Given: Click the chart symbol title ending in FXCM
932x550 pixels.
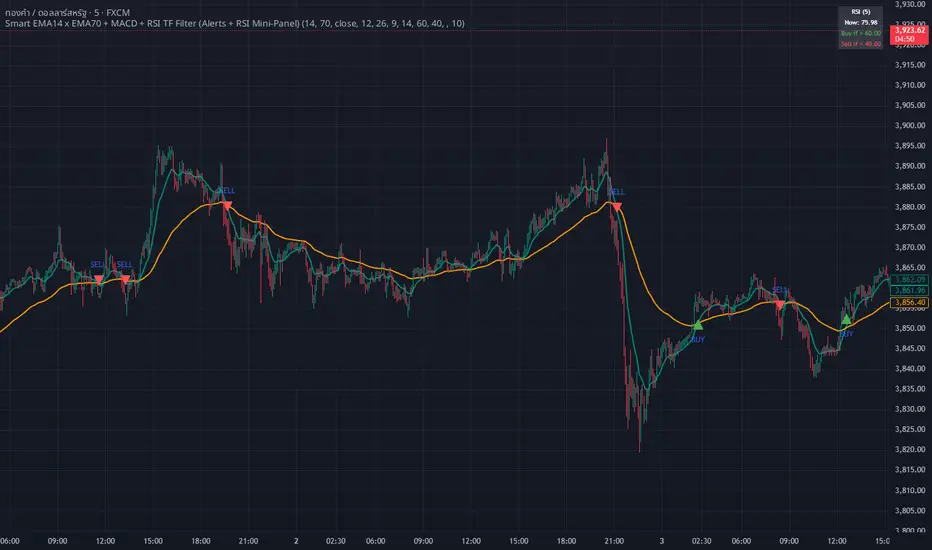Looking at the screenshot, I should click(67, 12).
